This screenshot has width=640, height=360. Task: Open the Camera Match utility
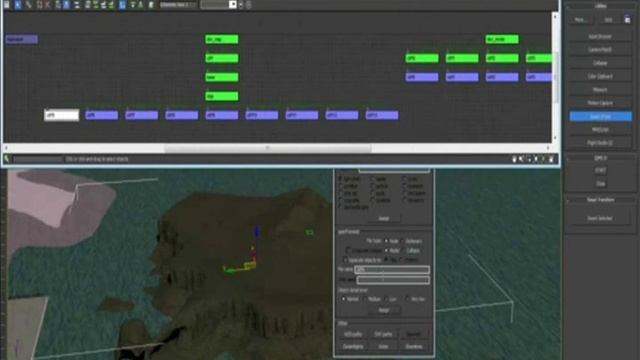[600, 49]
